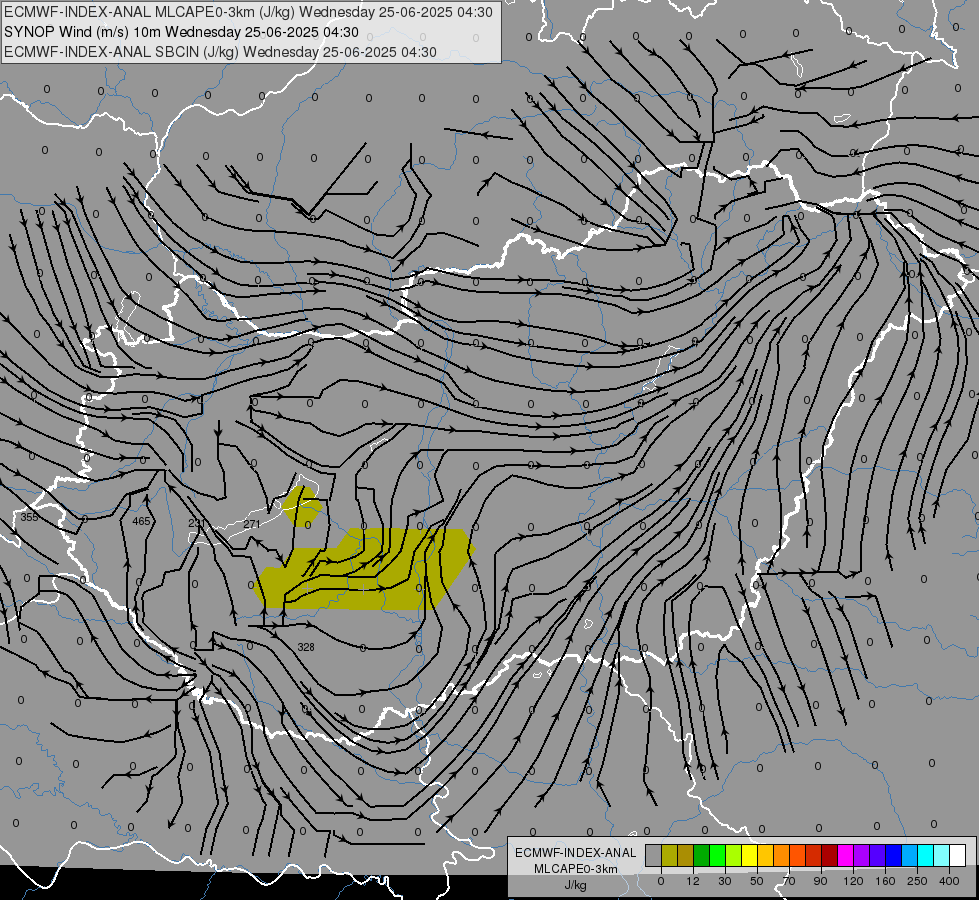Click the legend scale value 30
Screen dimensions: 979x900
725,881
